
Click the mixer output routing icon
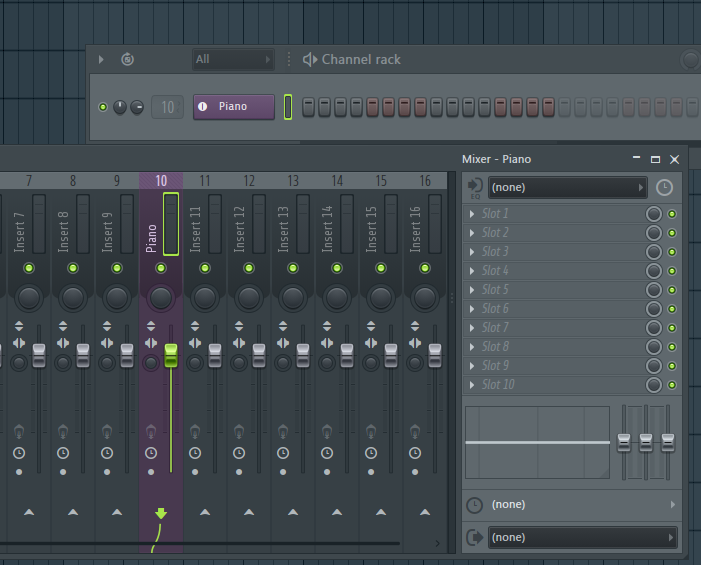tap(474, 537)
